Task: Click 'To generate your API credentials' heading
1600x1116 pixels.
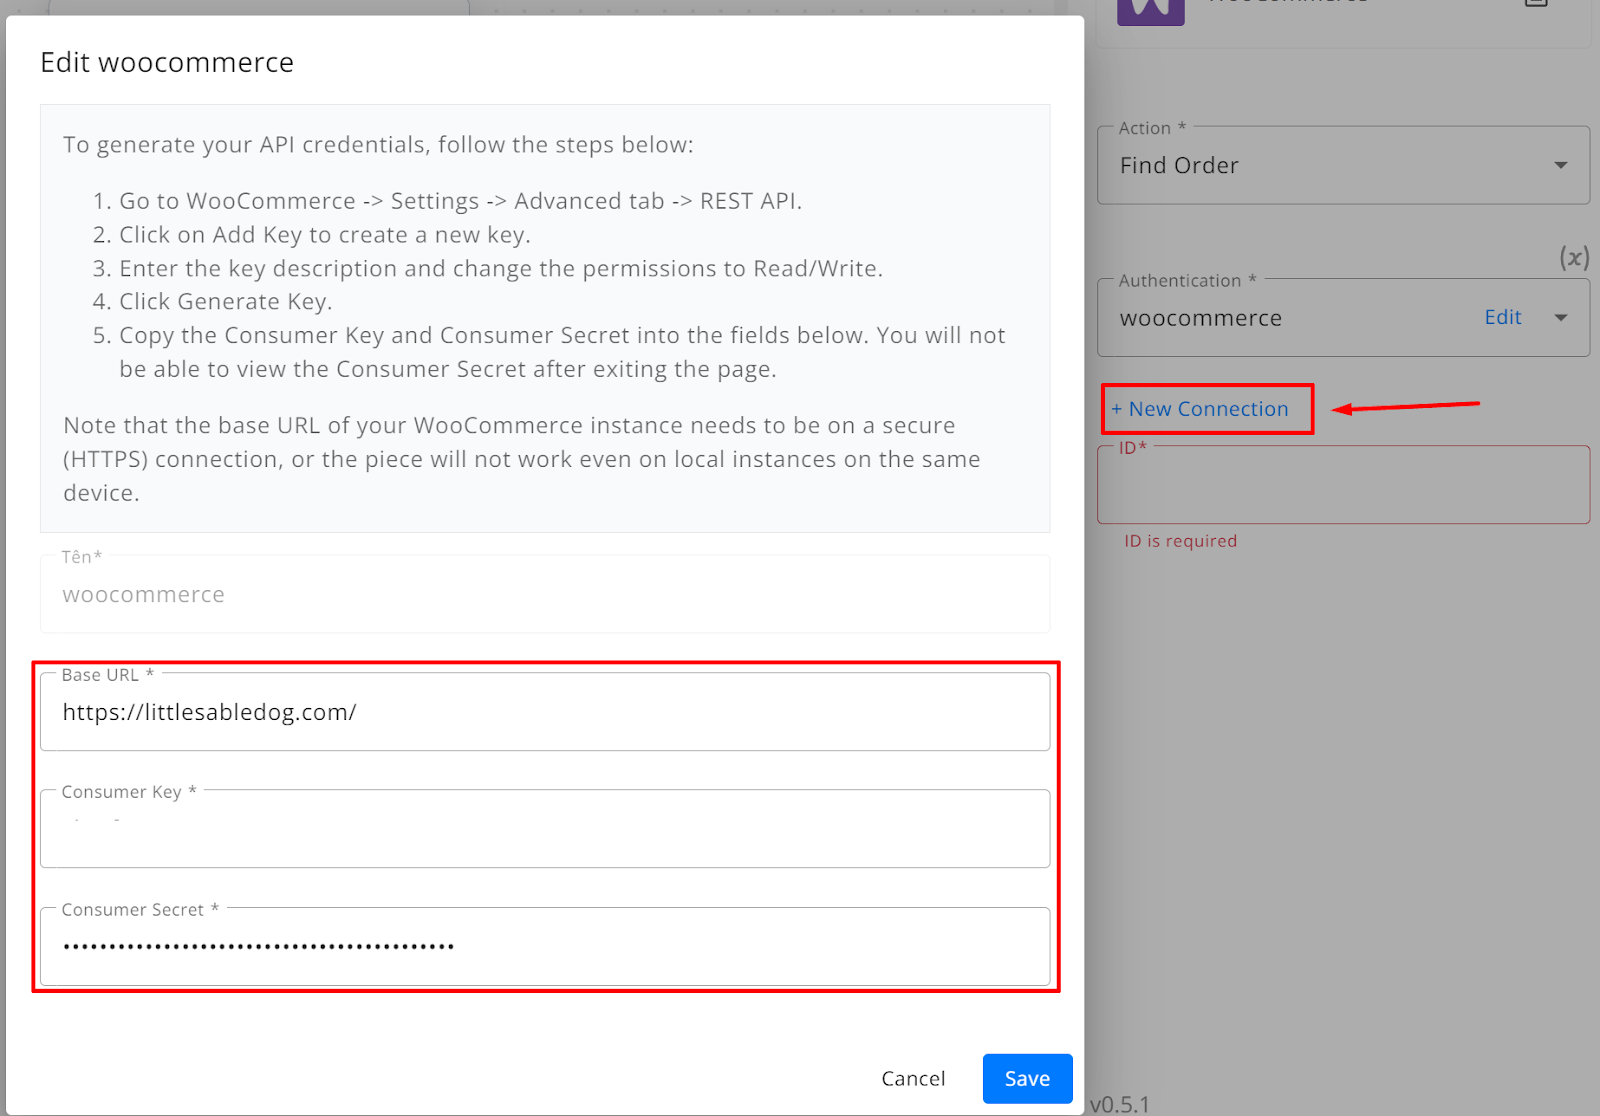Action: 378,145
